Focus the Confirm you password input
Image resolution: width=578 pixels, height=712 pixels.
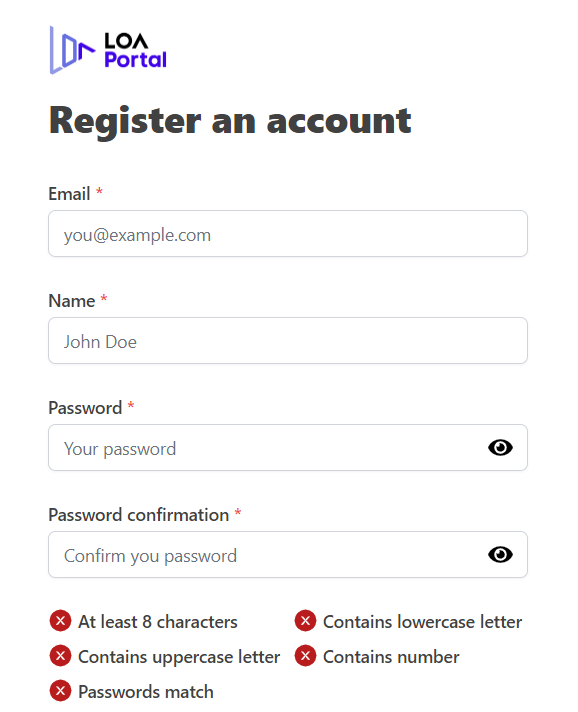[288, 554]
